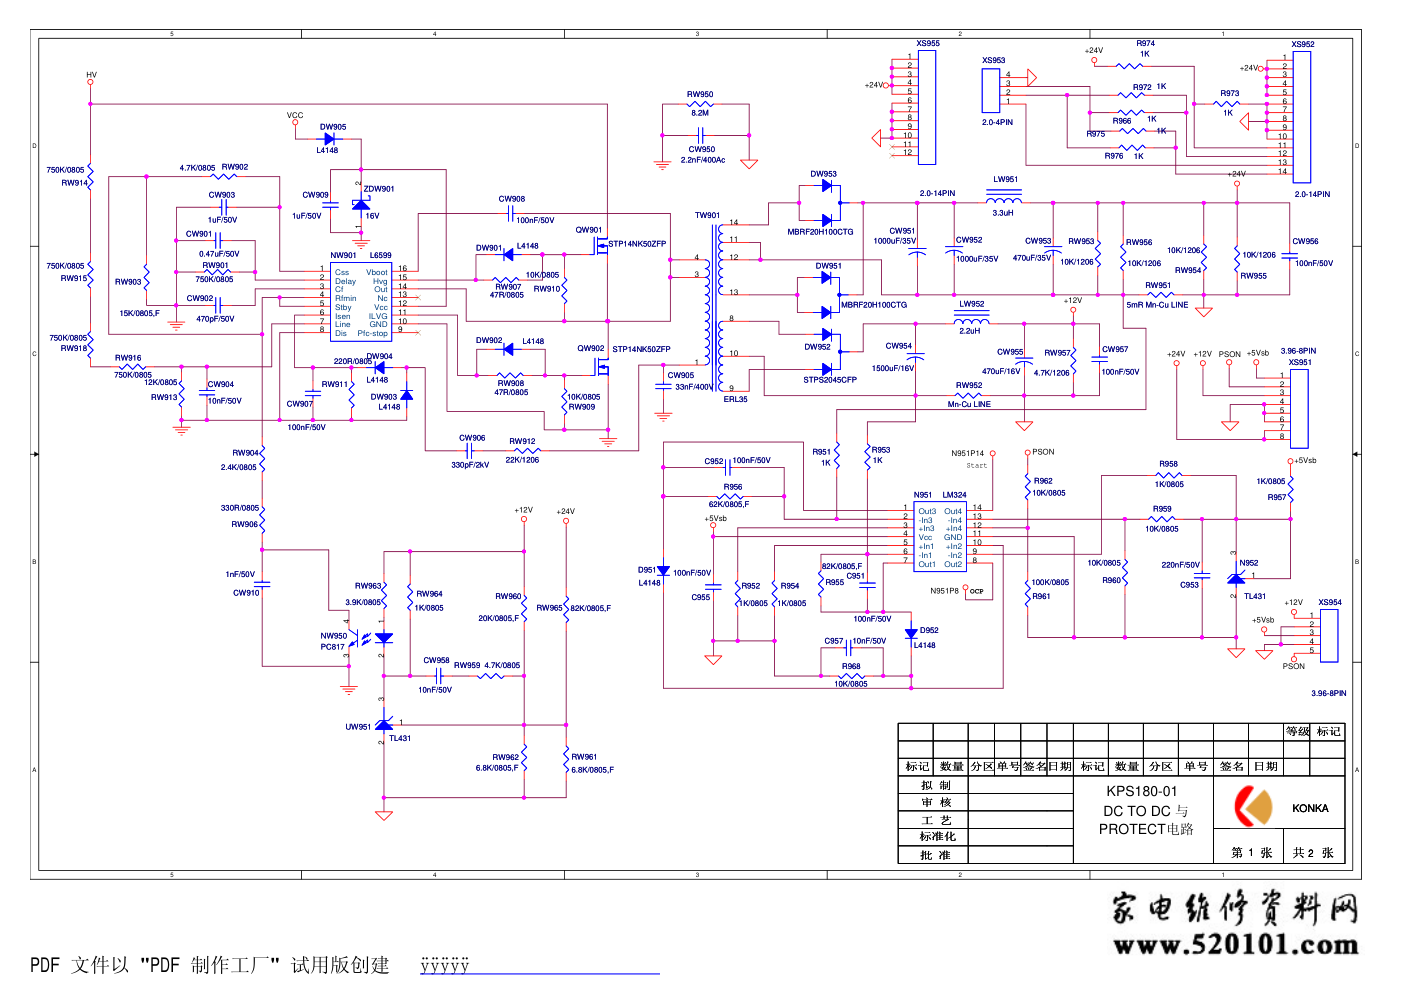The image size is (1402, 992).
Task: Select the XS955 connector block
Action: coord(927,107)
